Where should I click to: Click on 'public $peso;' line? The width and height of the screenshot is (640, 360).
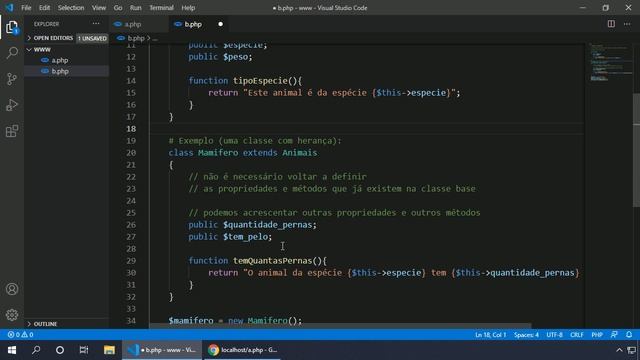pos(220,57)
